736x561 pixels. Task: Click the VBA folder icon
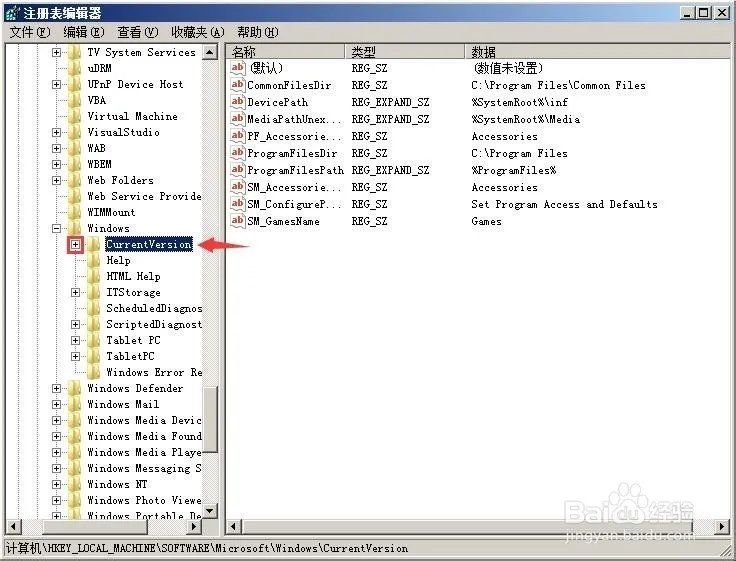(75, 100)
